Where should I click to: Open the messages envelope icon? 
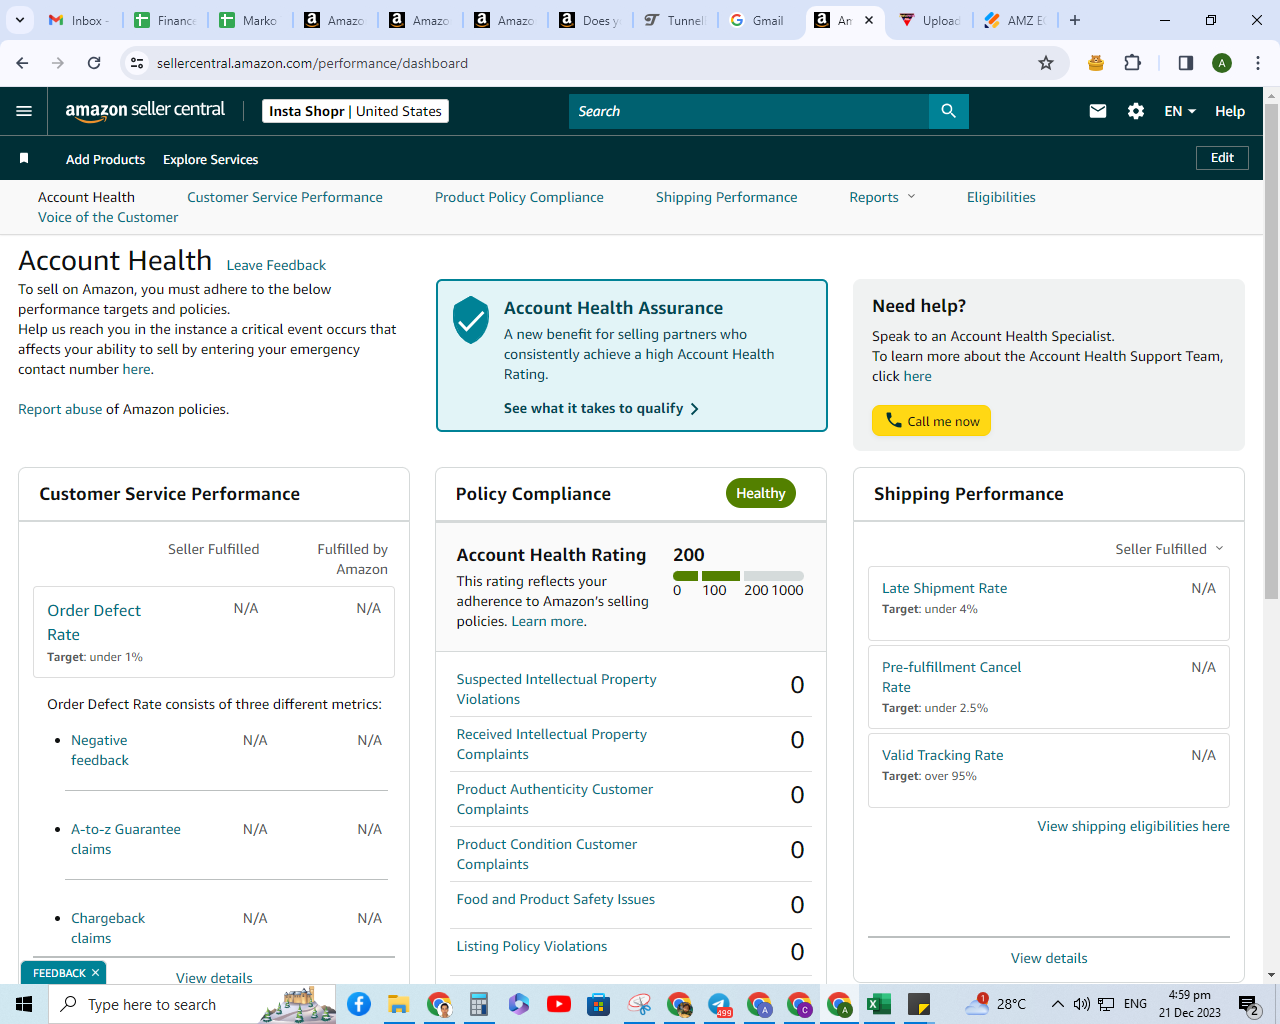[x=1098, y=111]
